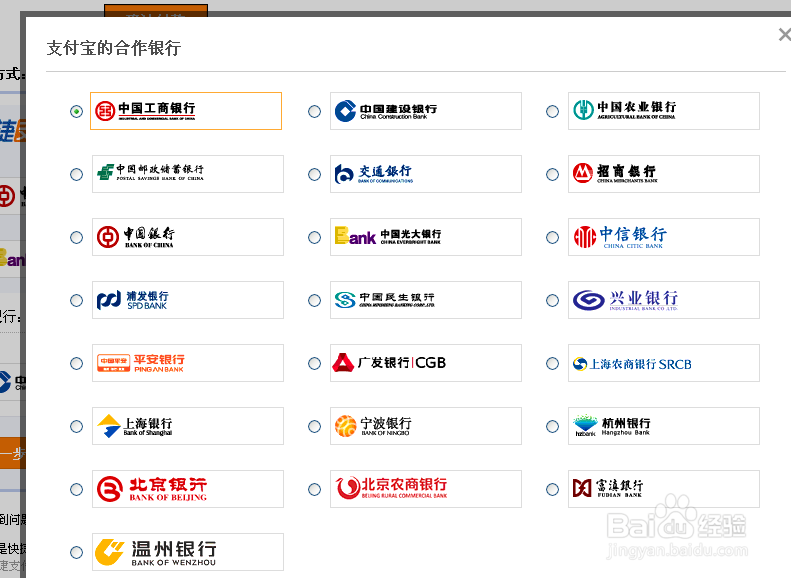Enable the radio button for 上海银行
The height and width of the screenshot is (578, 791).
pos(76,427)
